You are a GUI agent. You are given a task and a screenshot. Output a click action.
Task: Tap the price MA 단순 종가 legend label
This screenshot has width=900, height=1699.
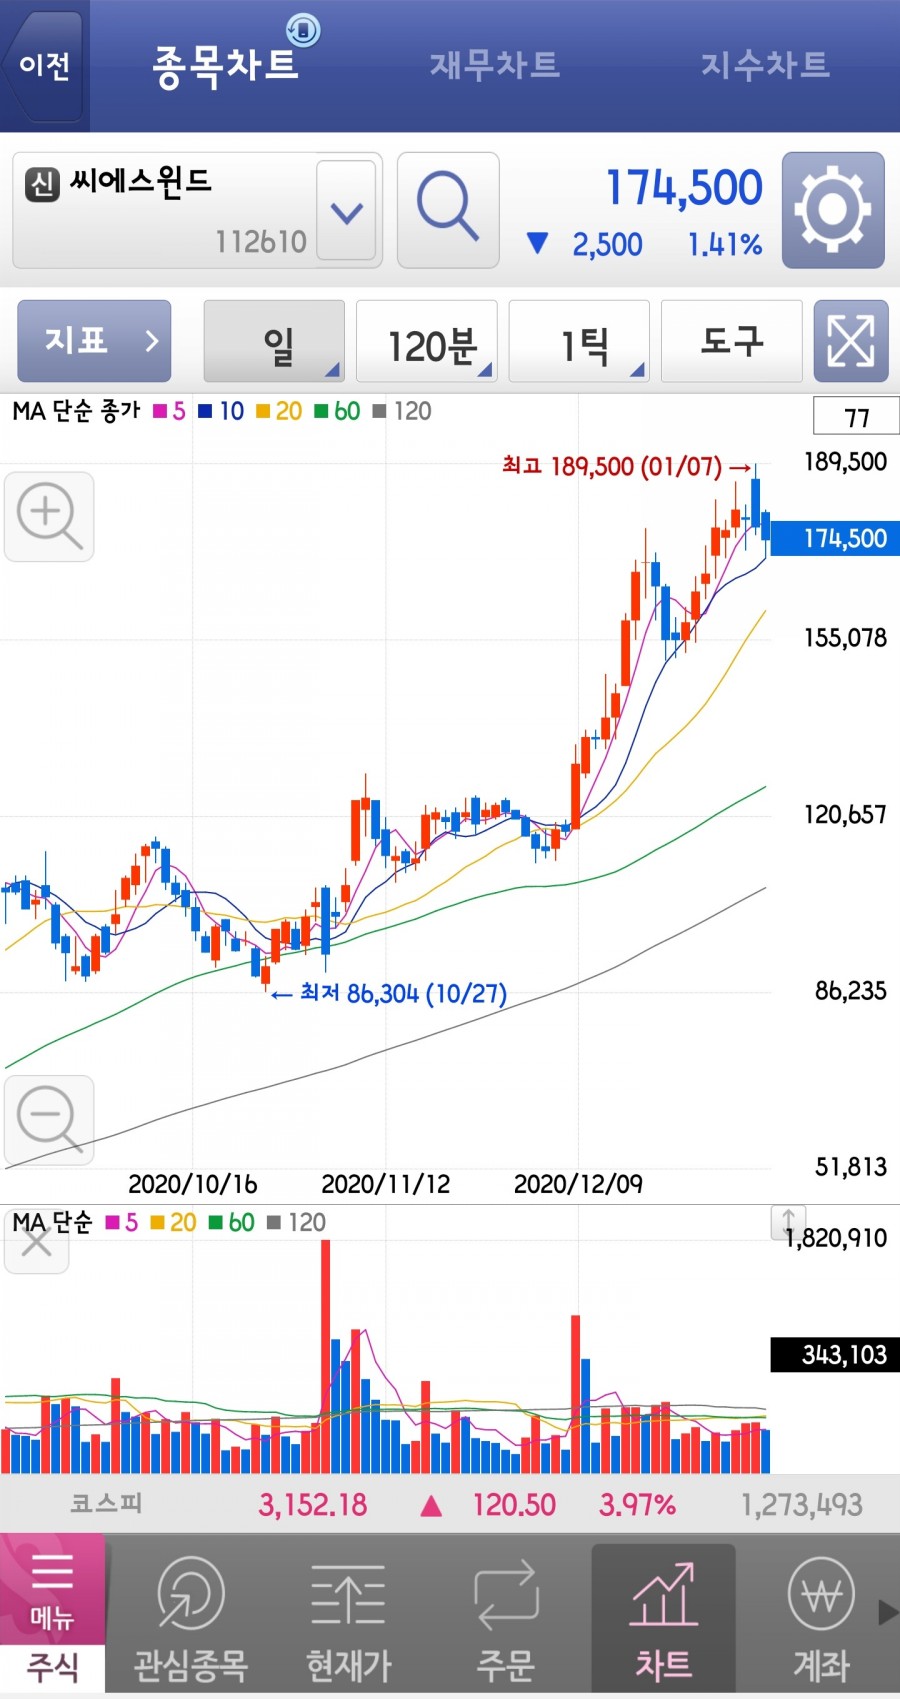76,411
